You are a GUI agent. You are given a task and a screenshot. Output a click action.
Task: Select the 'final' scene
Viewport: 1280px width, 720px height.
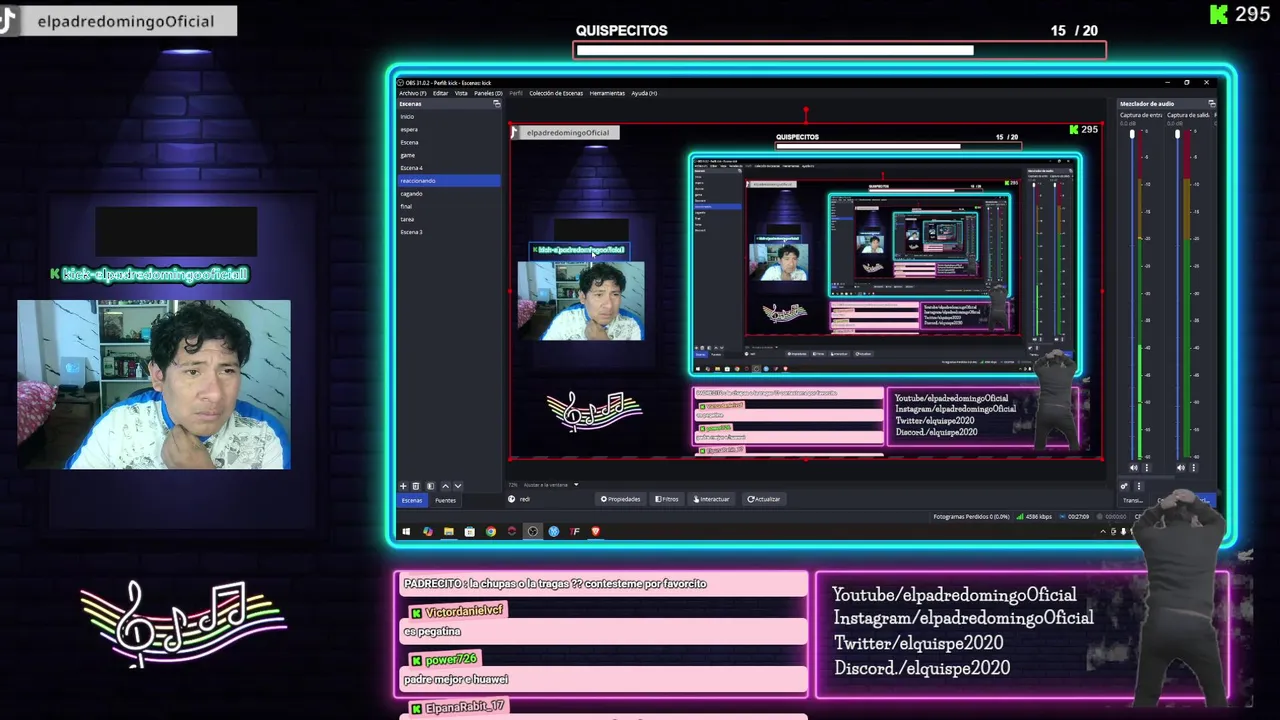[x=448, y=206]
